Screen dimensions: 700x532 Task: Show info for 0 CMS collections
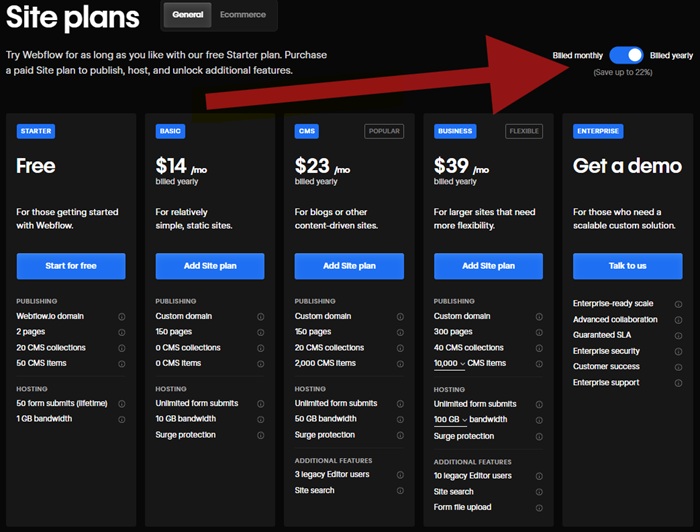261,348
